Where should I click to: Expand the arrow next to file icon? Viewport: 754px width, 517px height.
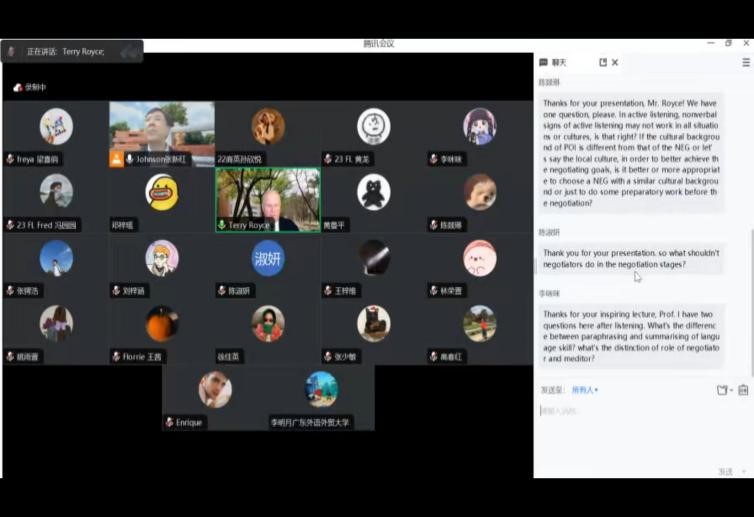[x=731, y=390]
